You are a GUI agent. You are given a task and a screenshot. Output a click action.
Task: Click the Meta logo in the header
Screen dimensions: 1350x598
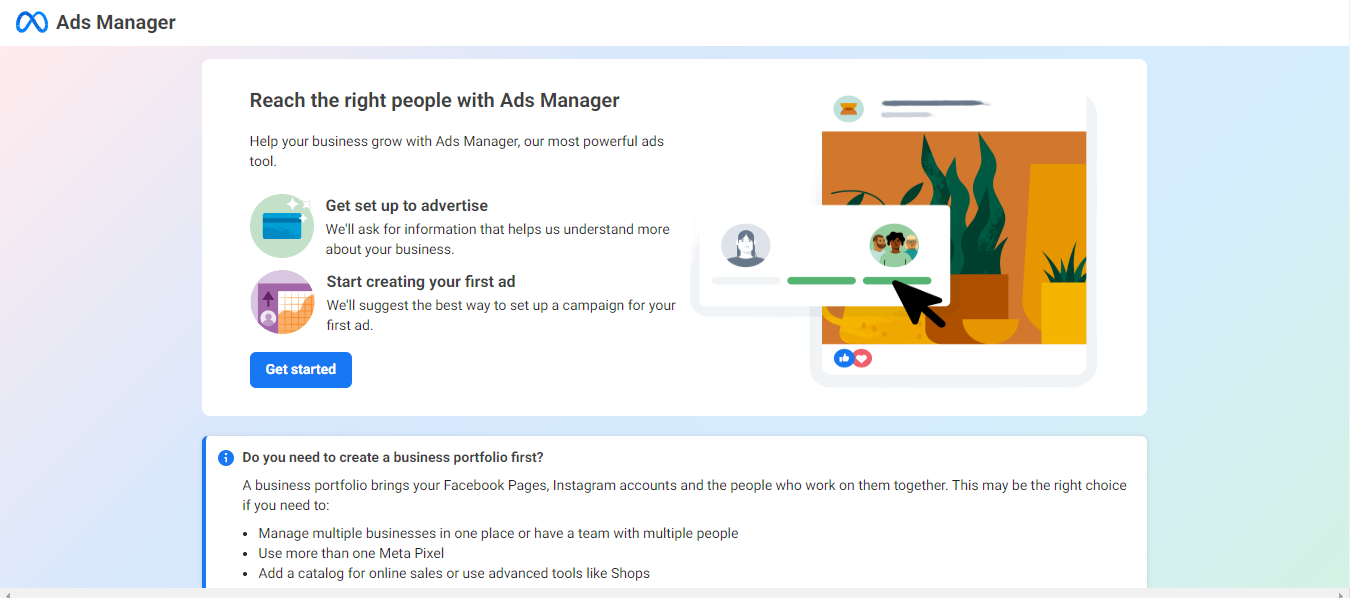pos(30,21)
